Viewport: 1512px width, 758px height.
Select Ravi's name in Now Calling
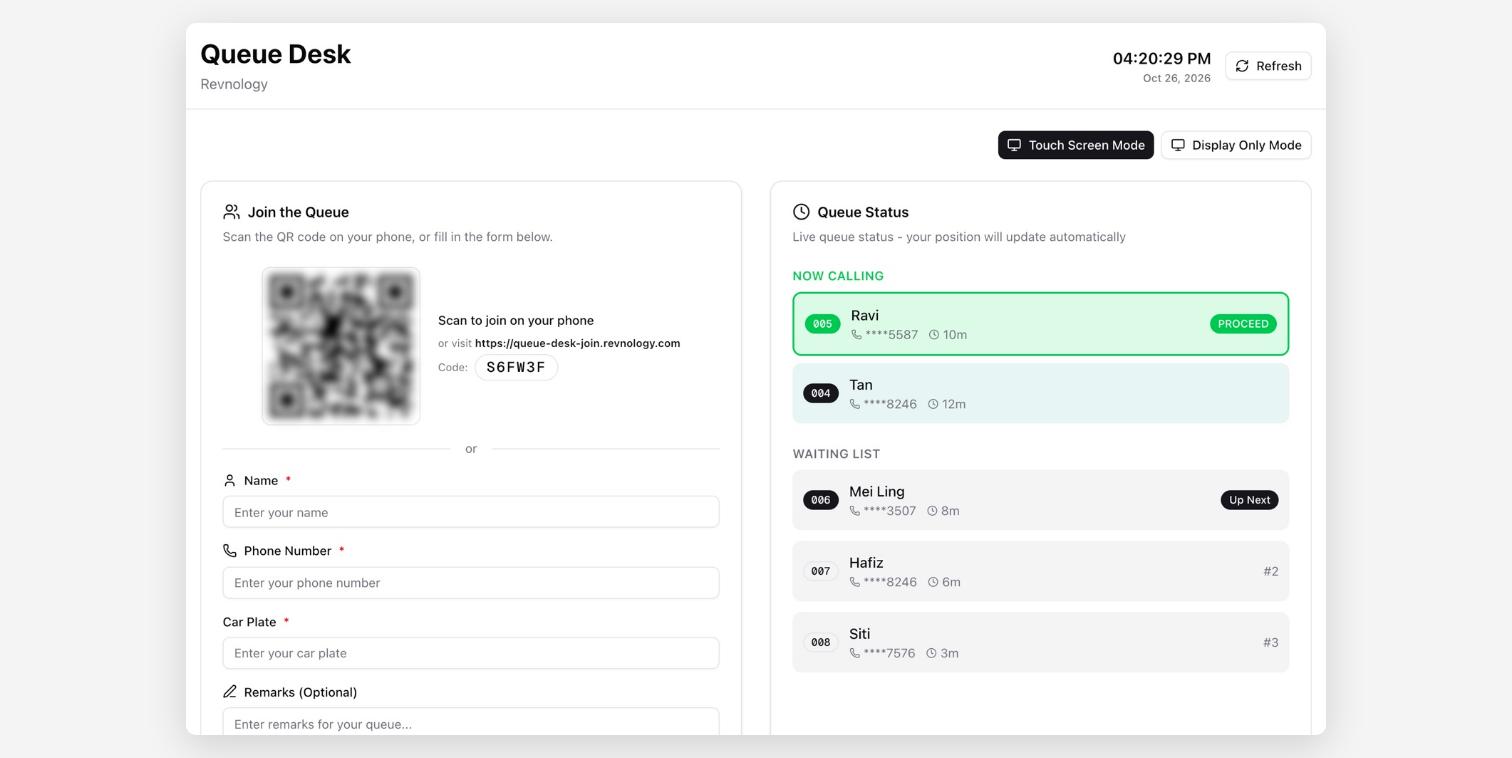coord(865,315)
